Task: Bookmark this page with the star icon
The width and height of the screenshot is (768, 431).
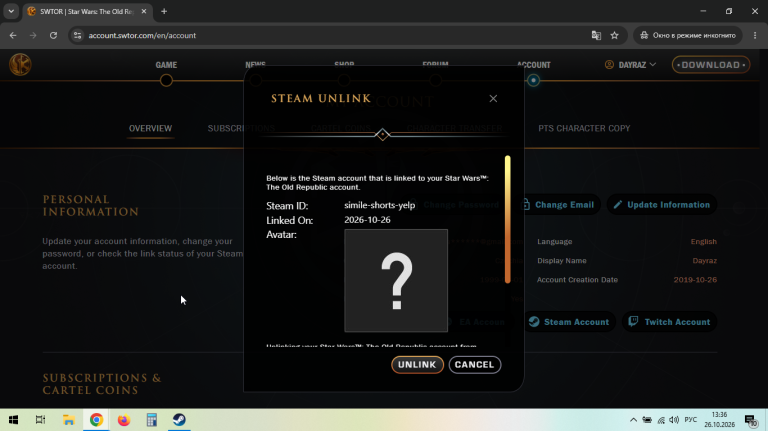Action: click(x=614, y=35)
